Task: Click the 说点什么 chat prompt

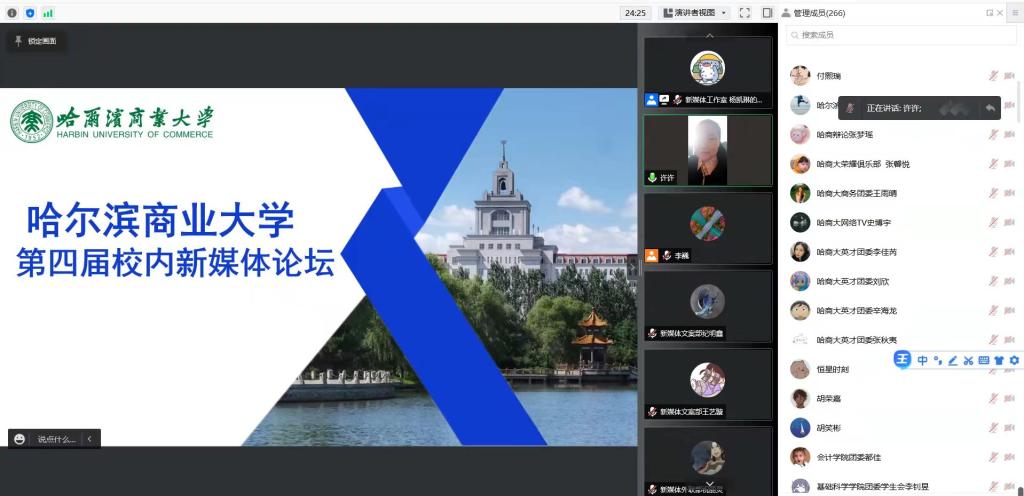Action: [56, 438]
